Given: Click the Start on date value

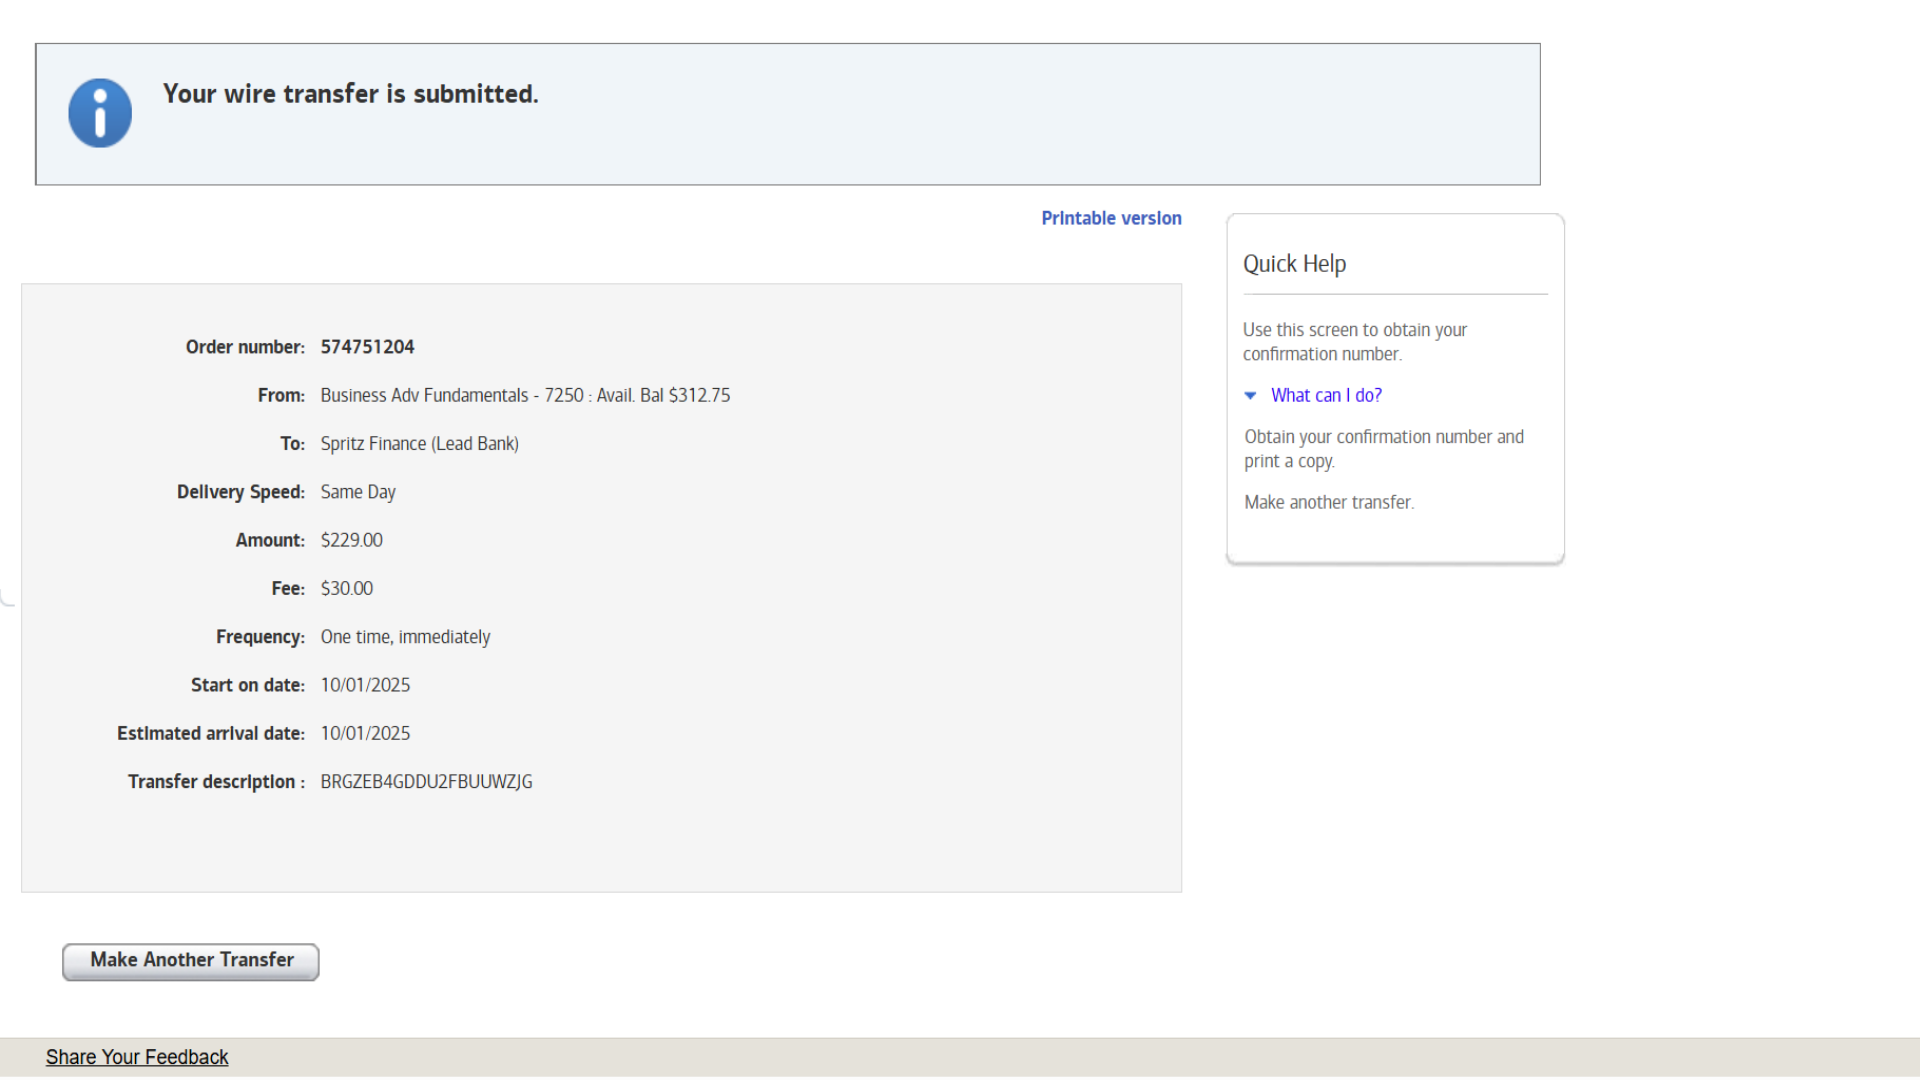Looking at the screenshot, I should pyautogui.click(x=365, y=685).
